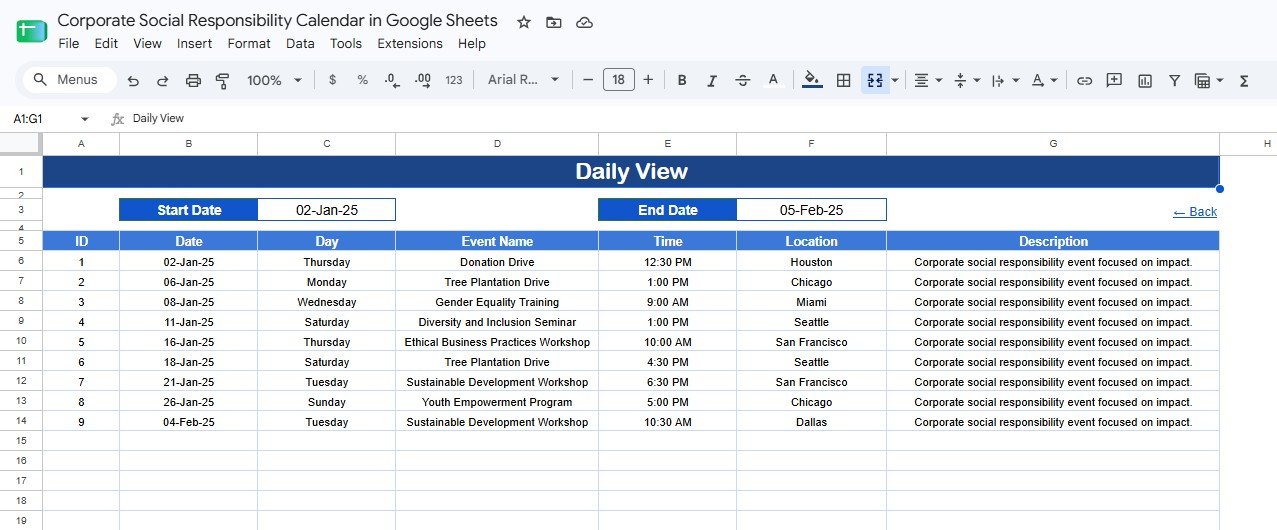The image size is (1277, 530).
Task: Star the document
Action: click(x=523, y=22)
